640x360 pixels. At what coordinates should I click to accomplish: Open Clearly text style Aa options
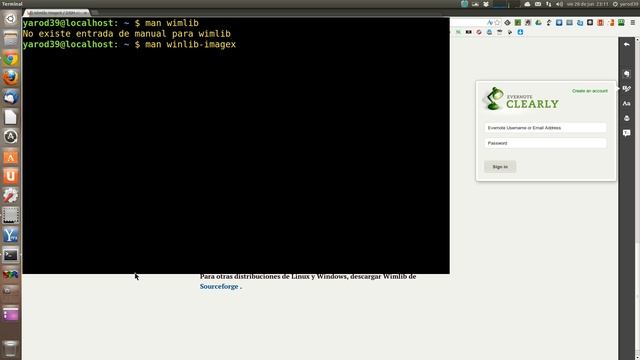[627, 104]
